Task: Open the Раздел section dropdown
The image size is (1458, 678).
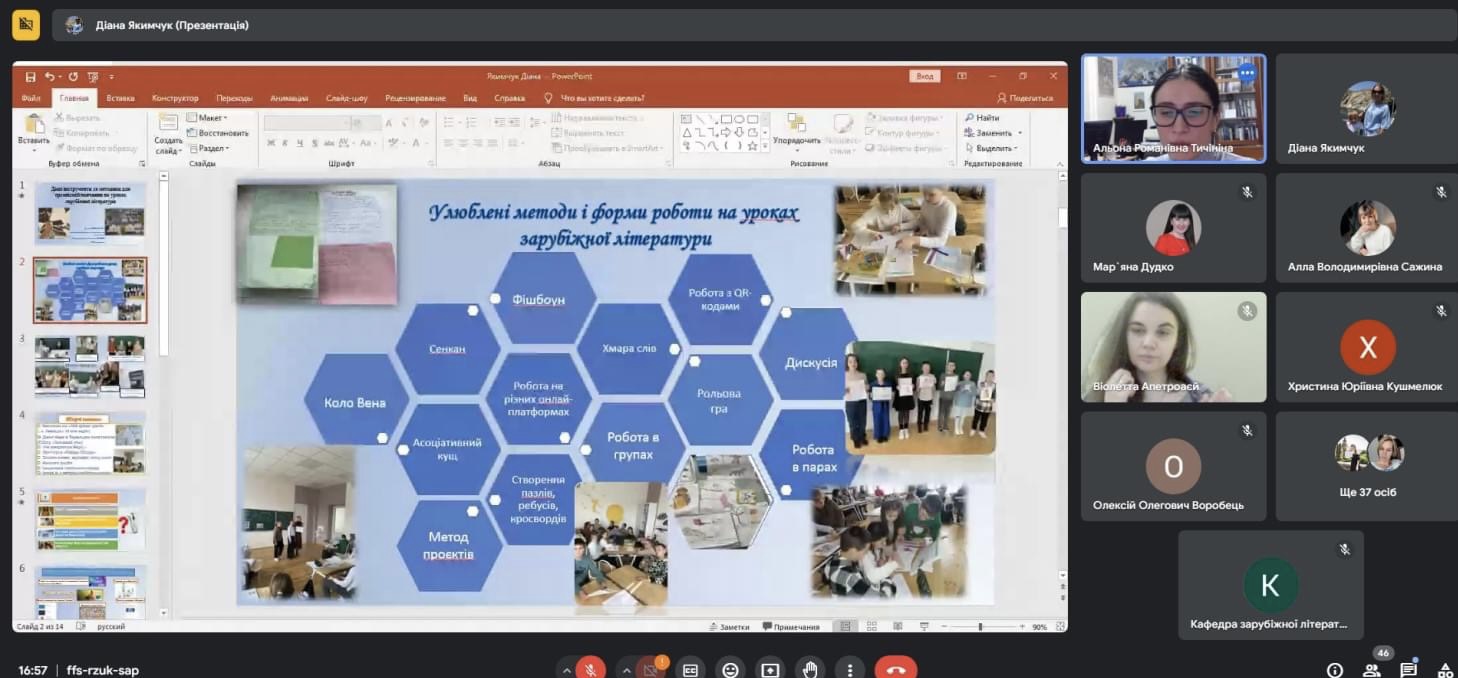Action: [208, 148]
